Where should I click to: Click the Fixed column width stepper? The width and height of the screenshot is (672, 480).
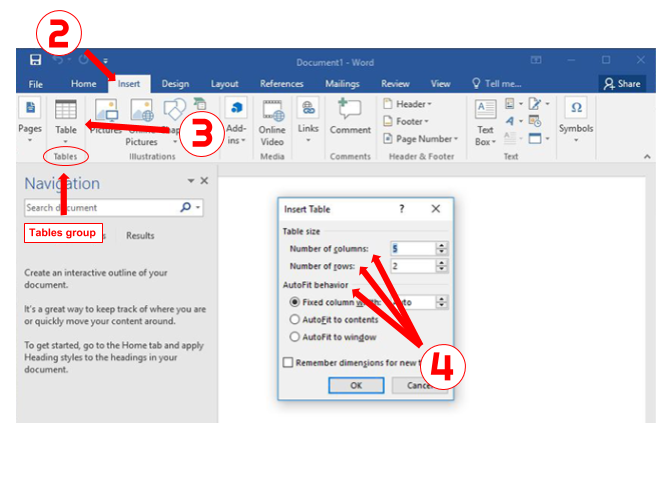coord(441,302)
